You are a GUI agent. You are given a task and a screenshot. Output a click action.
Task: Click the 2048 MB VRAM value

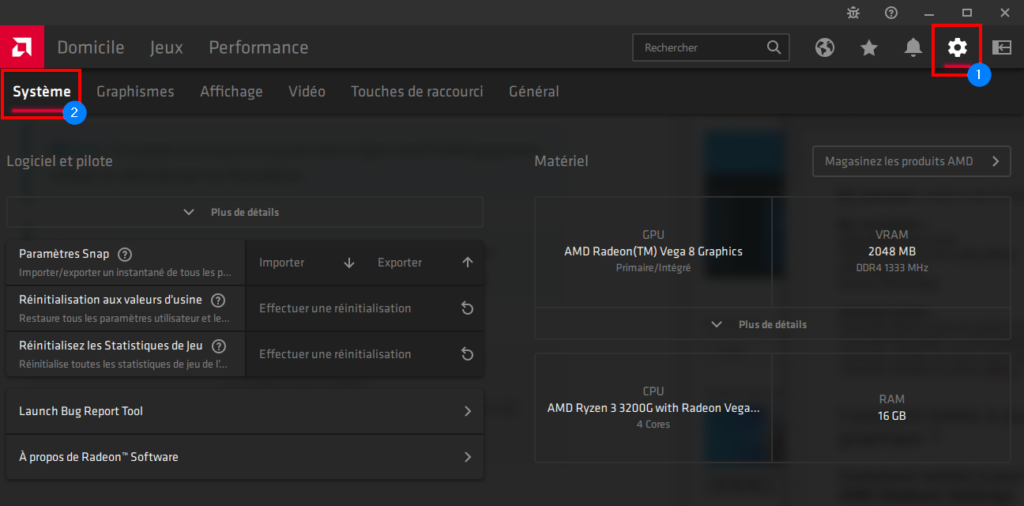891,251
